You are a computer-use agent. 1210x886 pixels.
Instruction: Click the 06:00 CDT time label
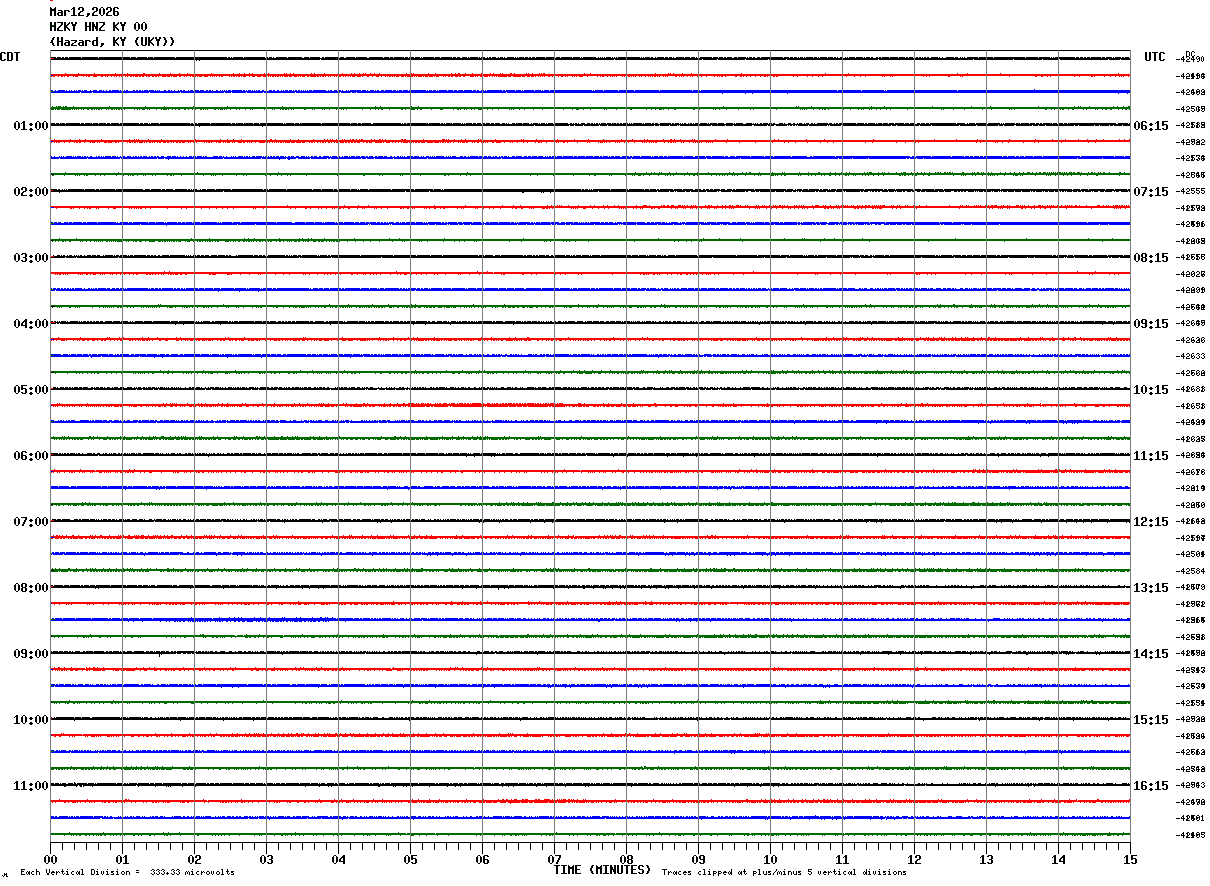30,456
